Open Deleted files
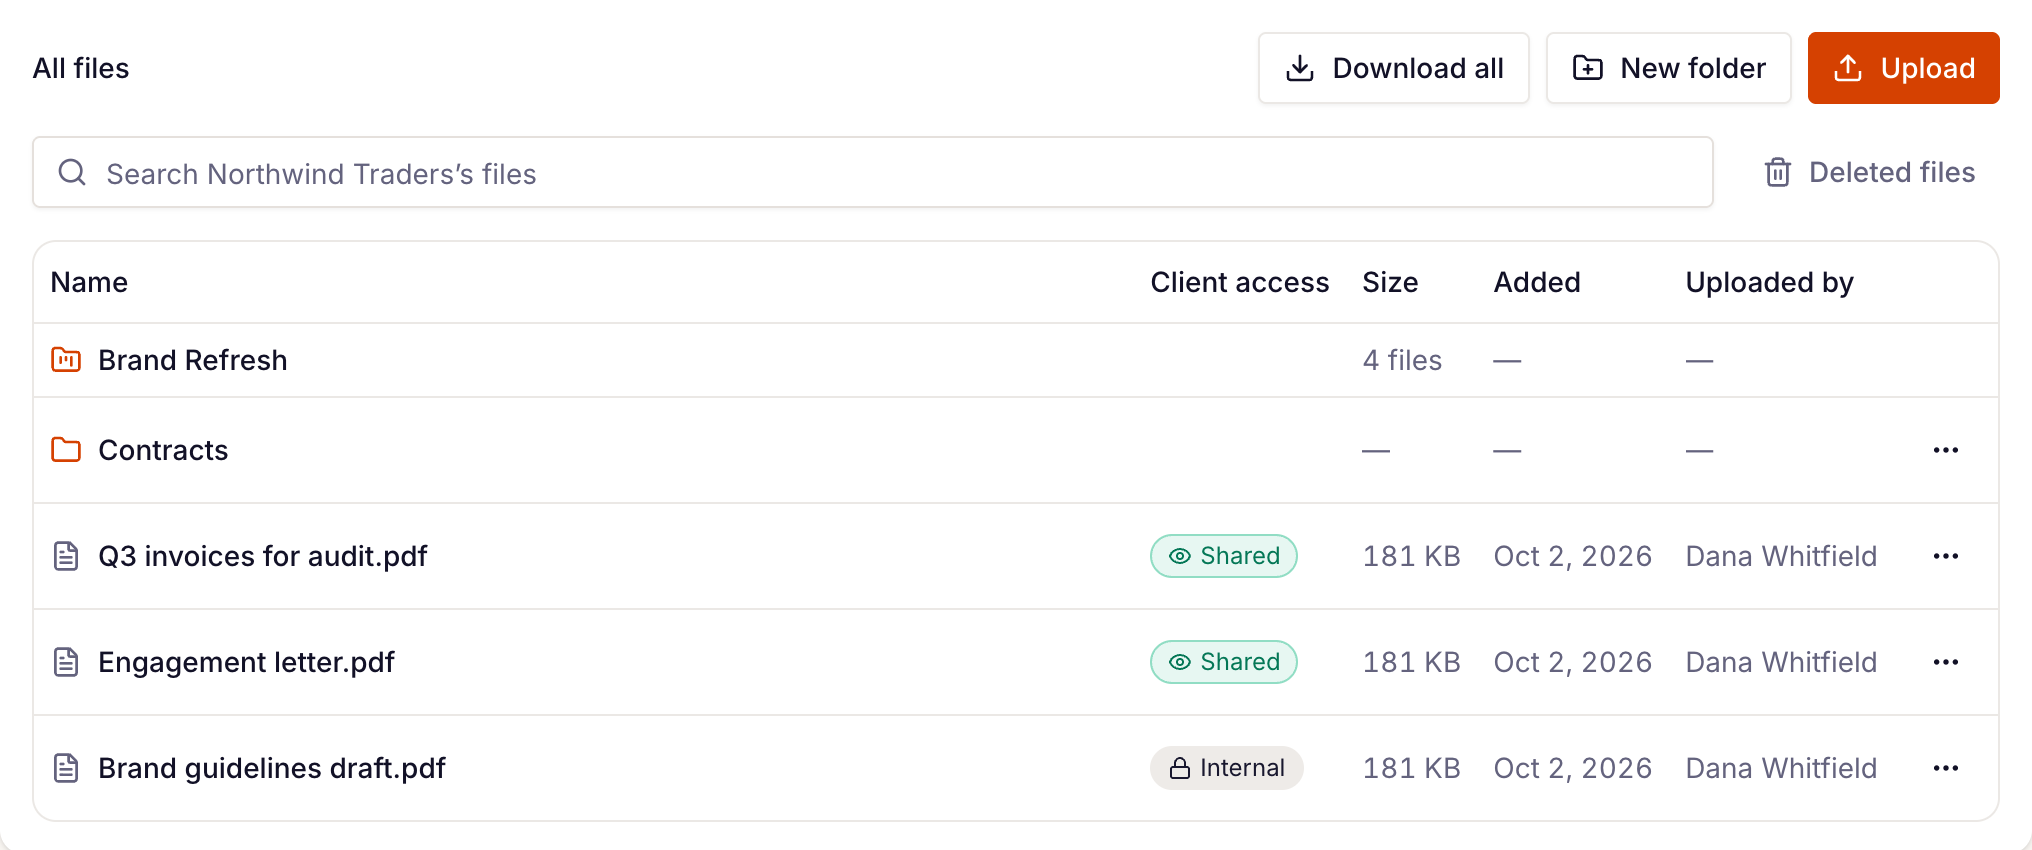Viewport: 2032px width, 850px height. (1870, 172)
